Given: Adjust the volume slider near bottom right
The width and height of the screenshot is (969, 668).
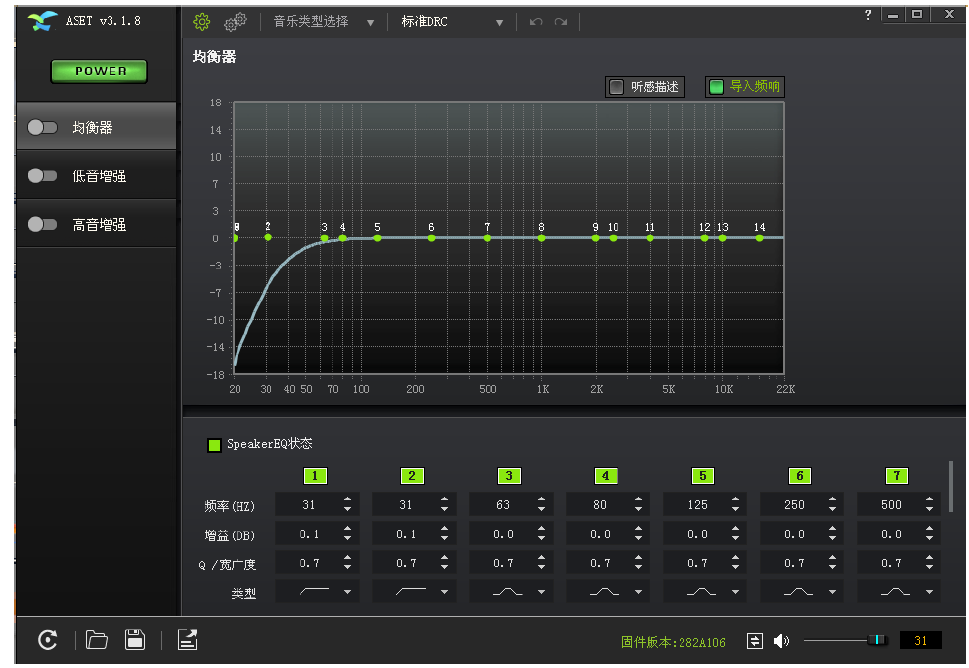Looking at the screenshot, I should click(878, 640).
